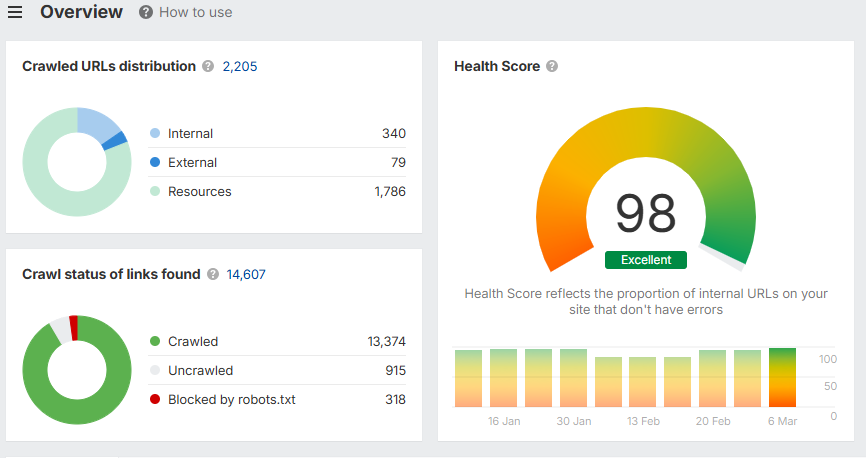Open the hamburger navigation menu
Viewport: 866px width, 458px height.
coord(15,12)
